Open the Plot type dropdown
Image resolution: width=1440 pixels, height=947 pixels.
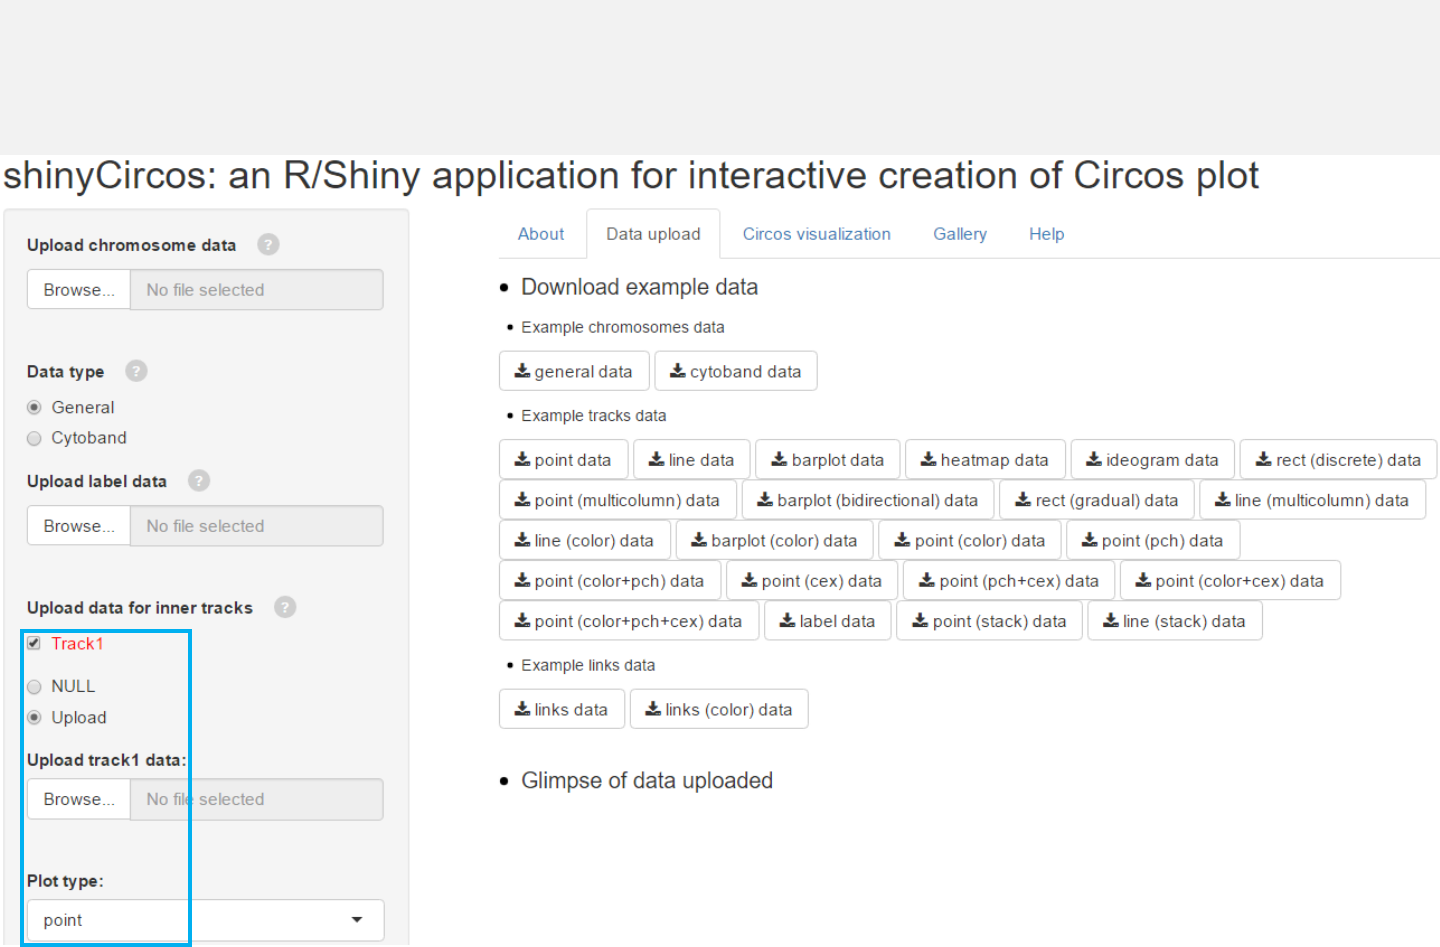coord(205,920)
